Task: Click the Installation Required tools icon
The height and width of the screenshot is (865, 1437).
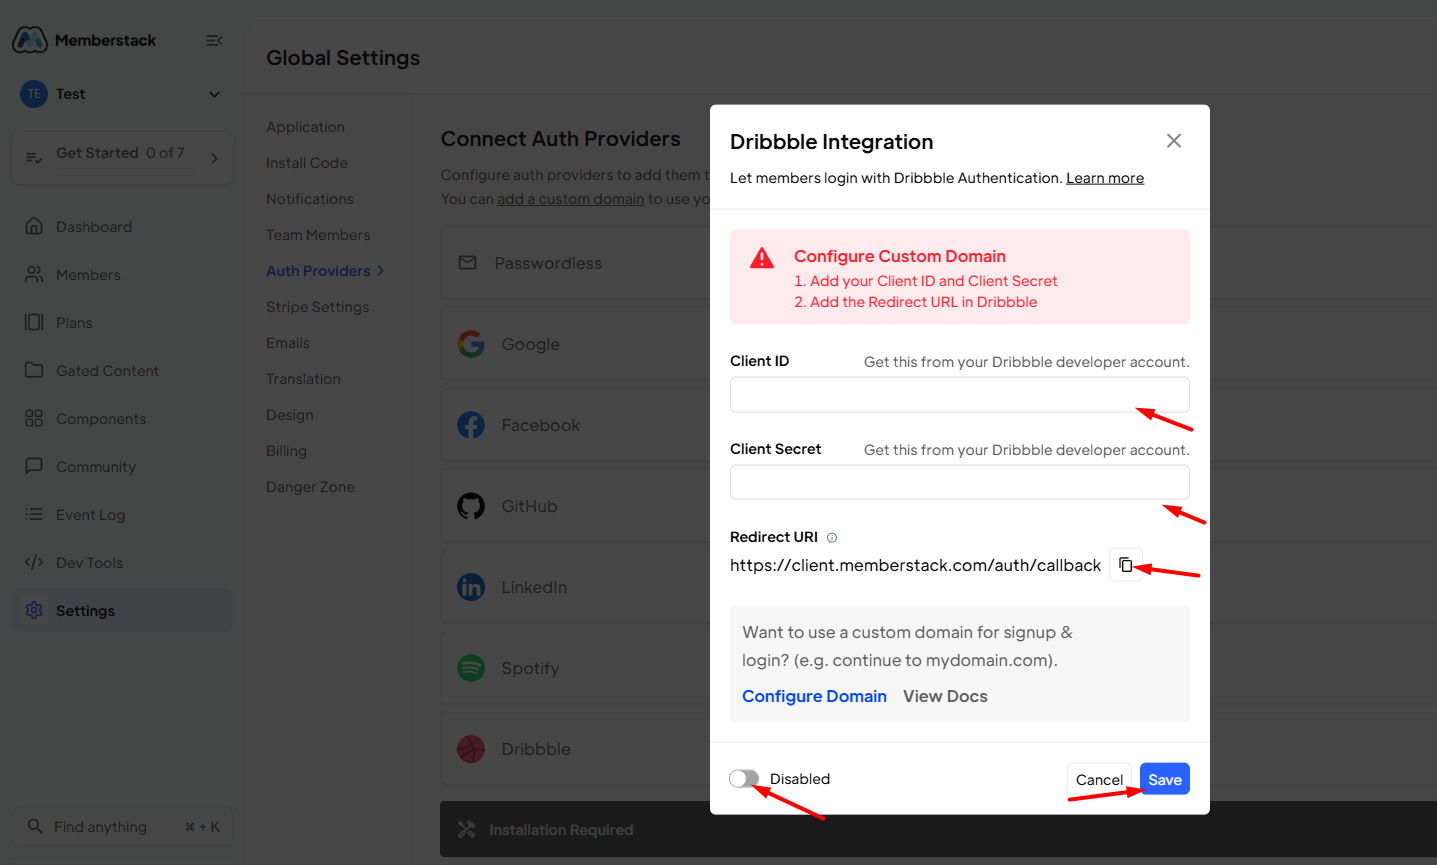Action: point(467,830)
